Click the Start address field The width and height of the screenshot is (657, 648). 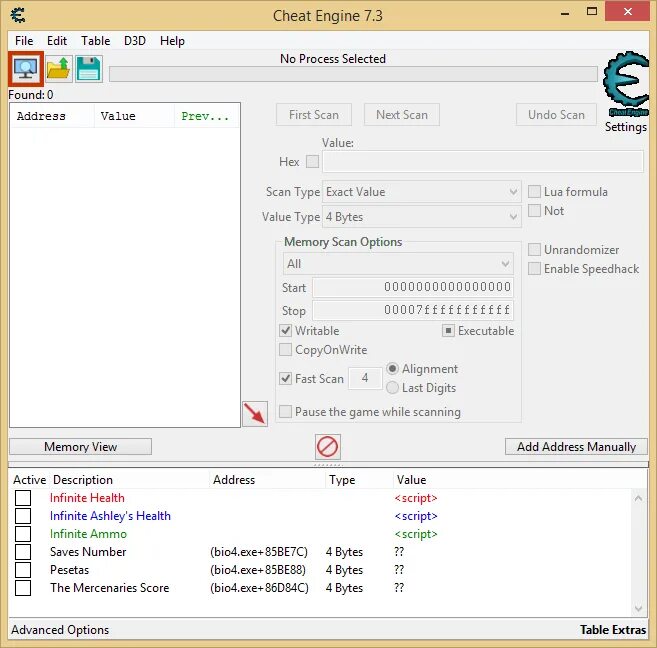coord(413,287)
